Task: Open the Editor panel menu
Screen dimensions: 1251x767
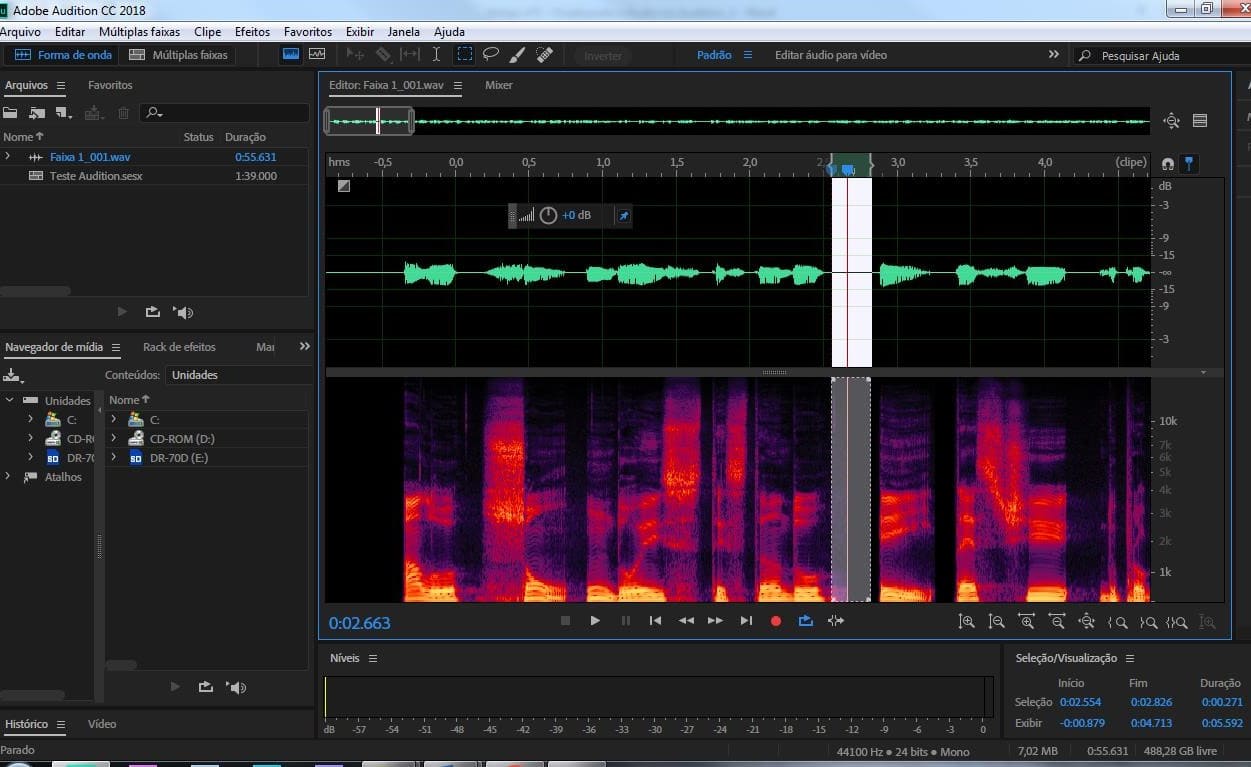Action: pyautogui.click(x=457, y=86)
